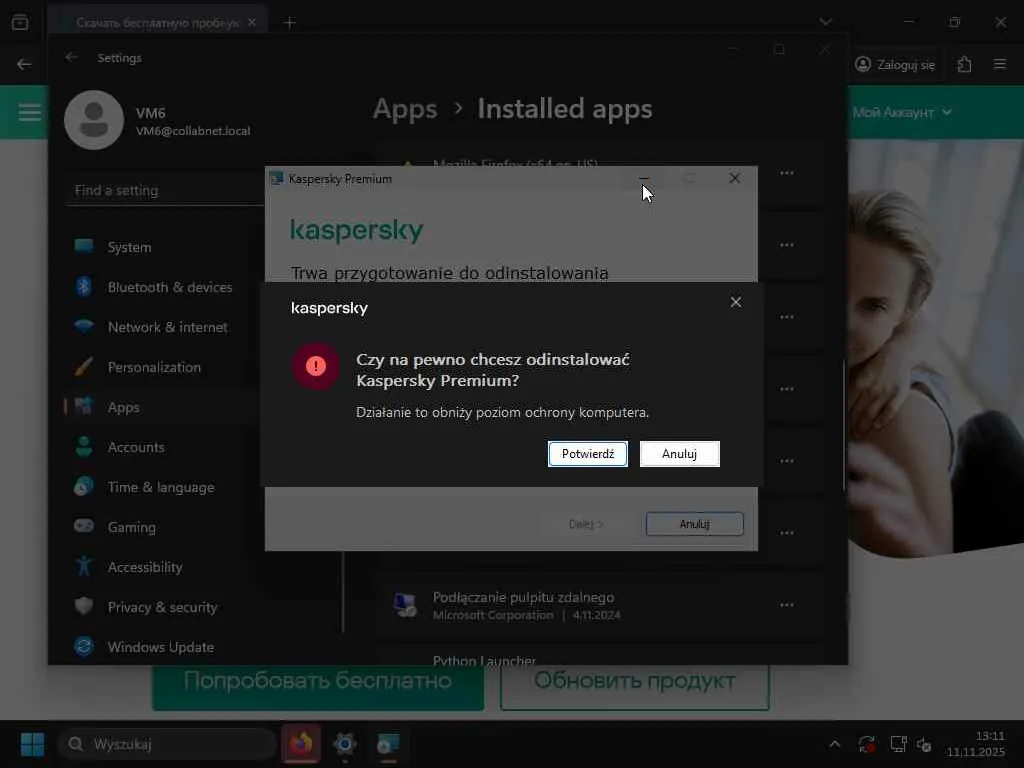Confirm uninstall with the Potwierdź button
The height and width of the screenshot is (768, 1024).
(x=587, y=454)
